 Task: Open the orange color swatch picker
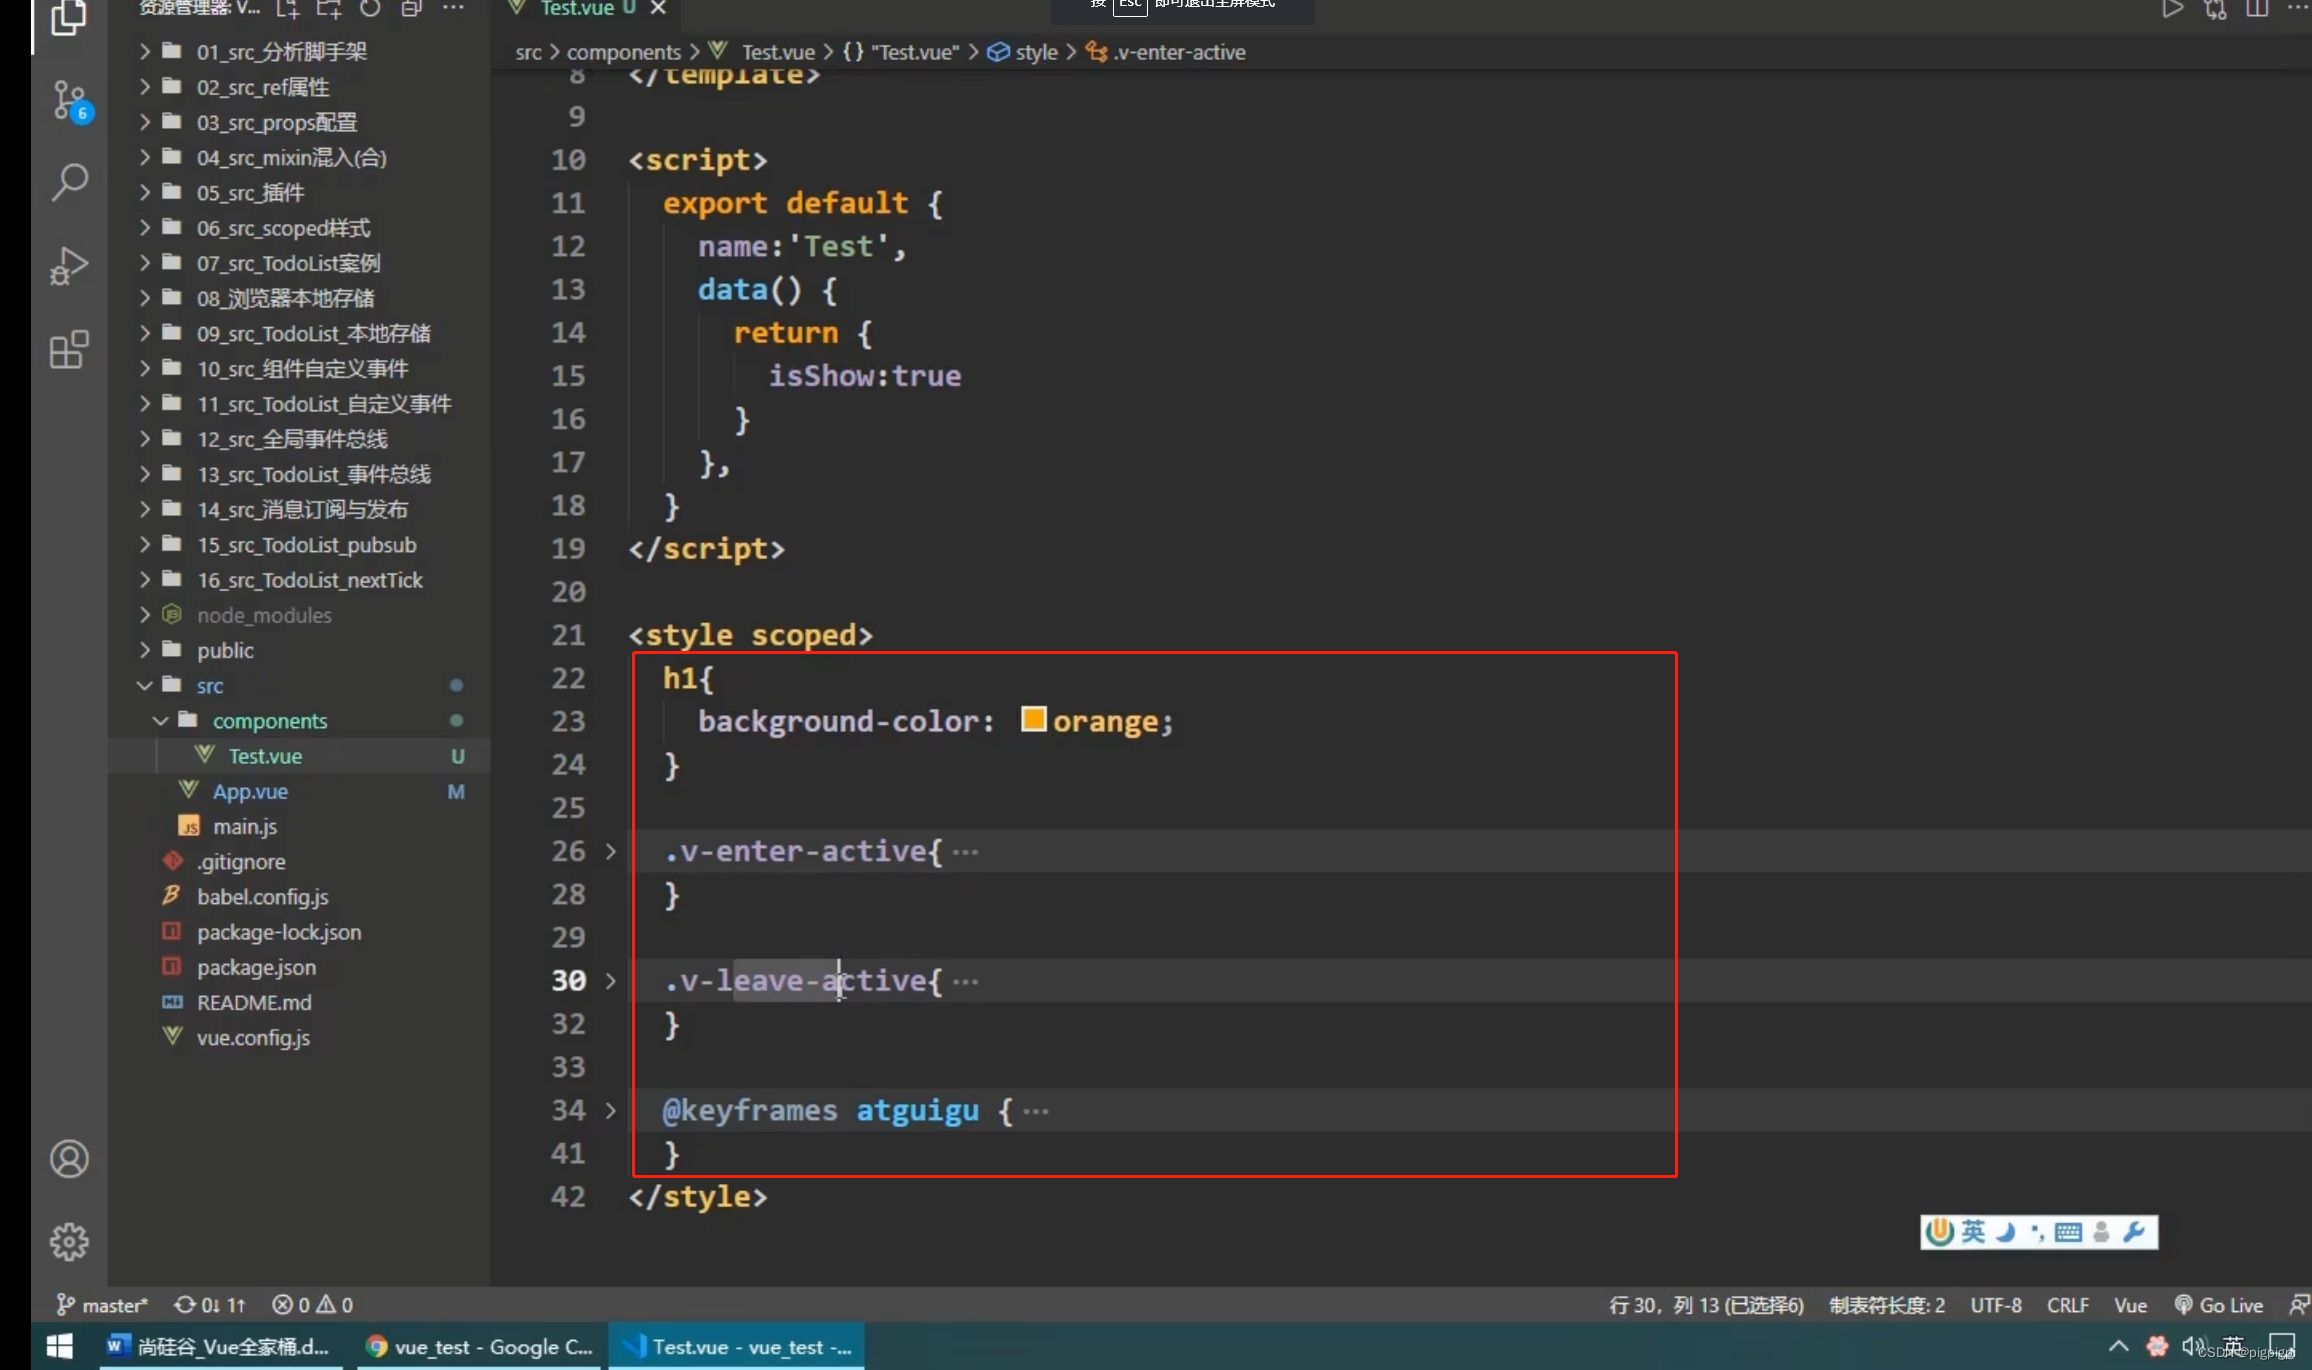1033,720
